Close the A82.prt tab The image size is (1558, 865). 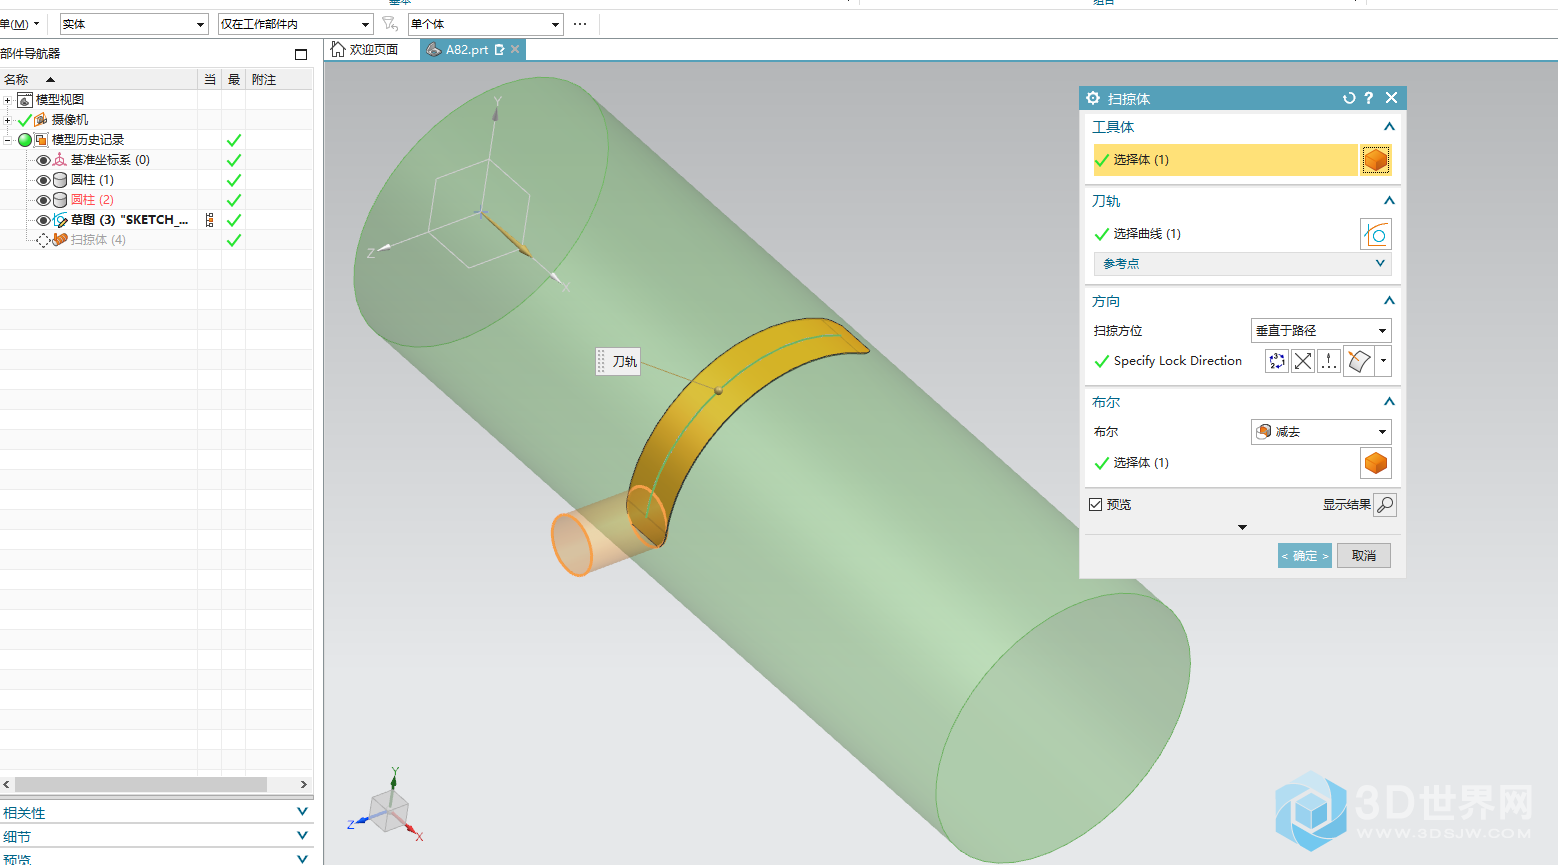click(515, 49)
